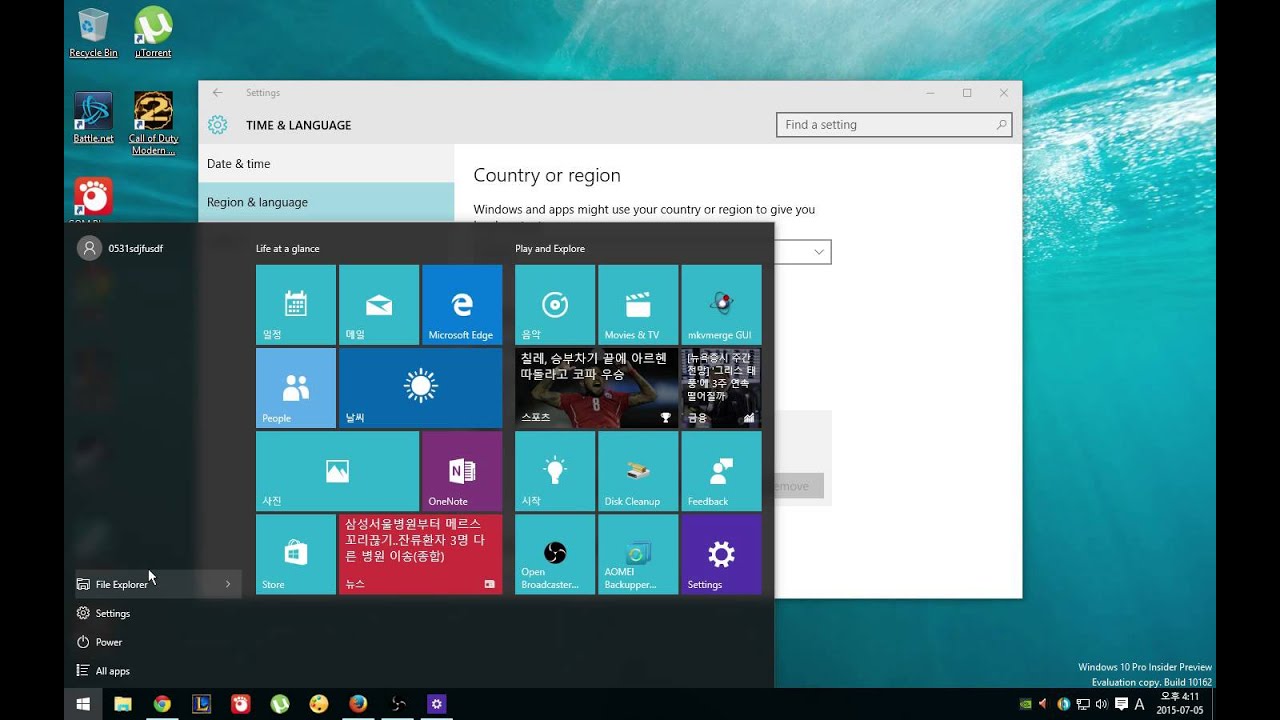1280x720 pixels.
Task: Open the 메일 mail tile
Action: pos(379,305)
